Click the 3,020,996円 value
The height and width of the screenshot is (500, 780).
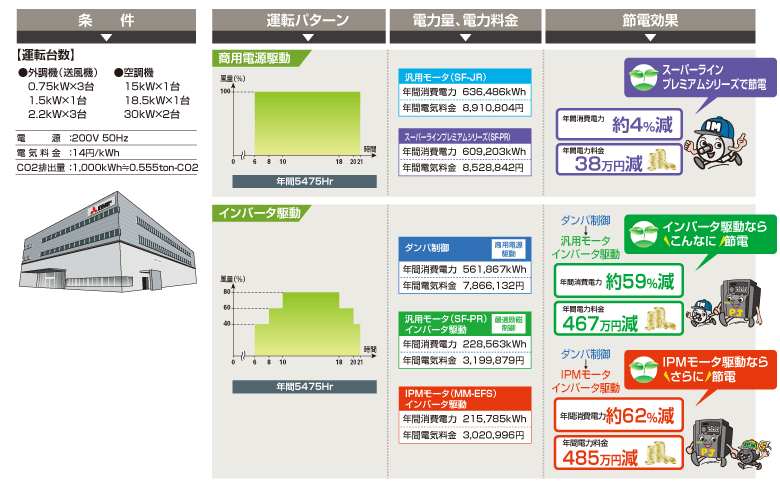pos(493,435)
